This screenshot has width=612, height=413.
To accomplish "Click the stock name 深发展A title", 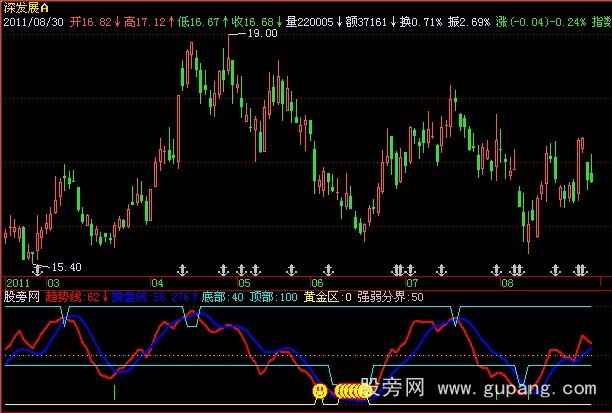I will [23, 6].
